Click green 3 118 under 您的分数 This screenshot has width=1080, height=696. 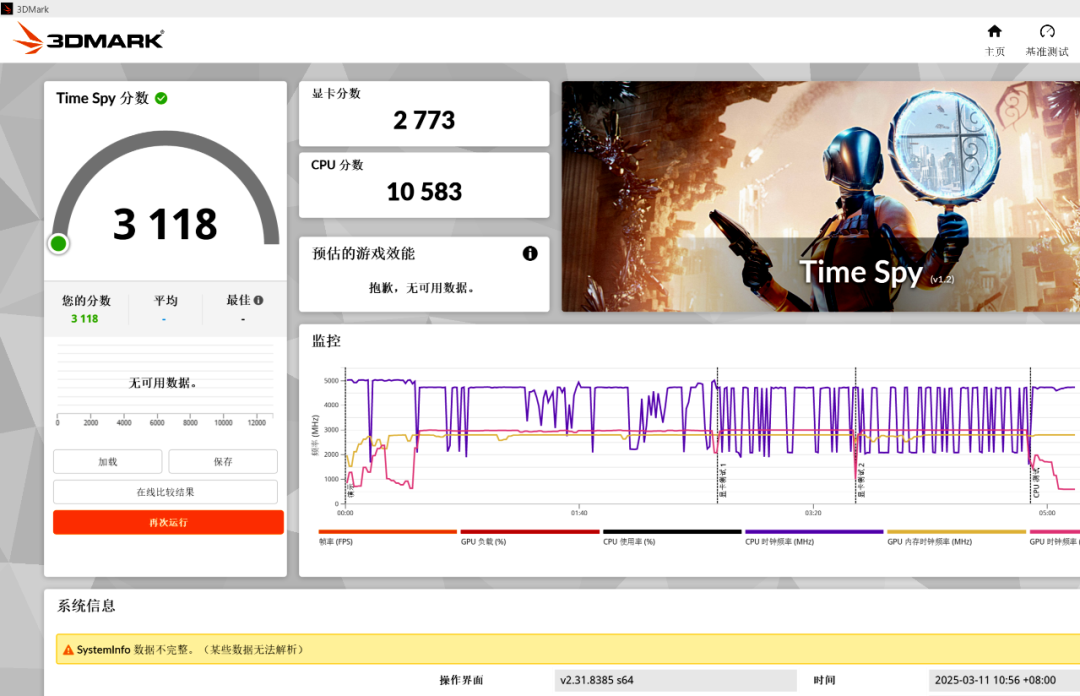[x=85, y=319]
